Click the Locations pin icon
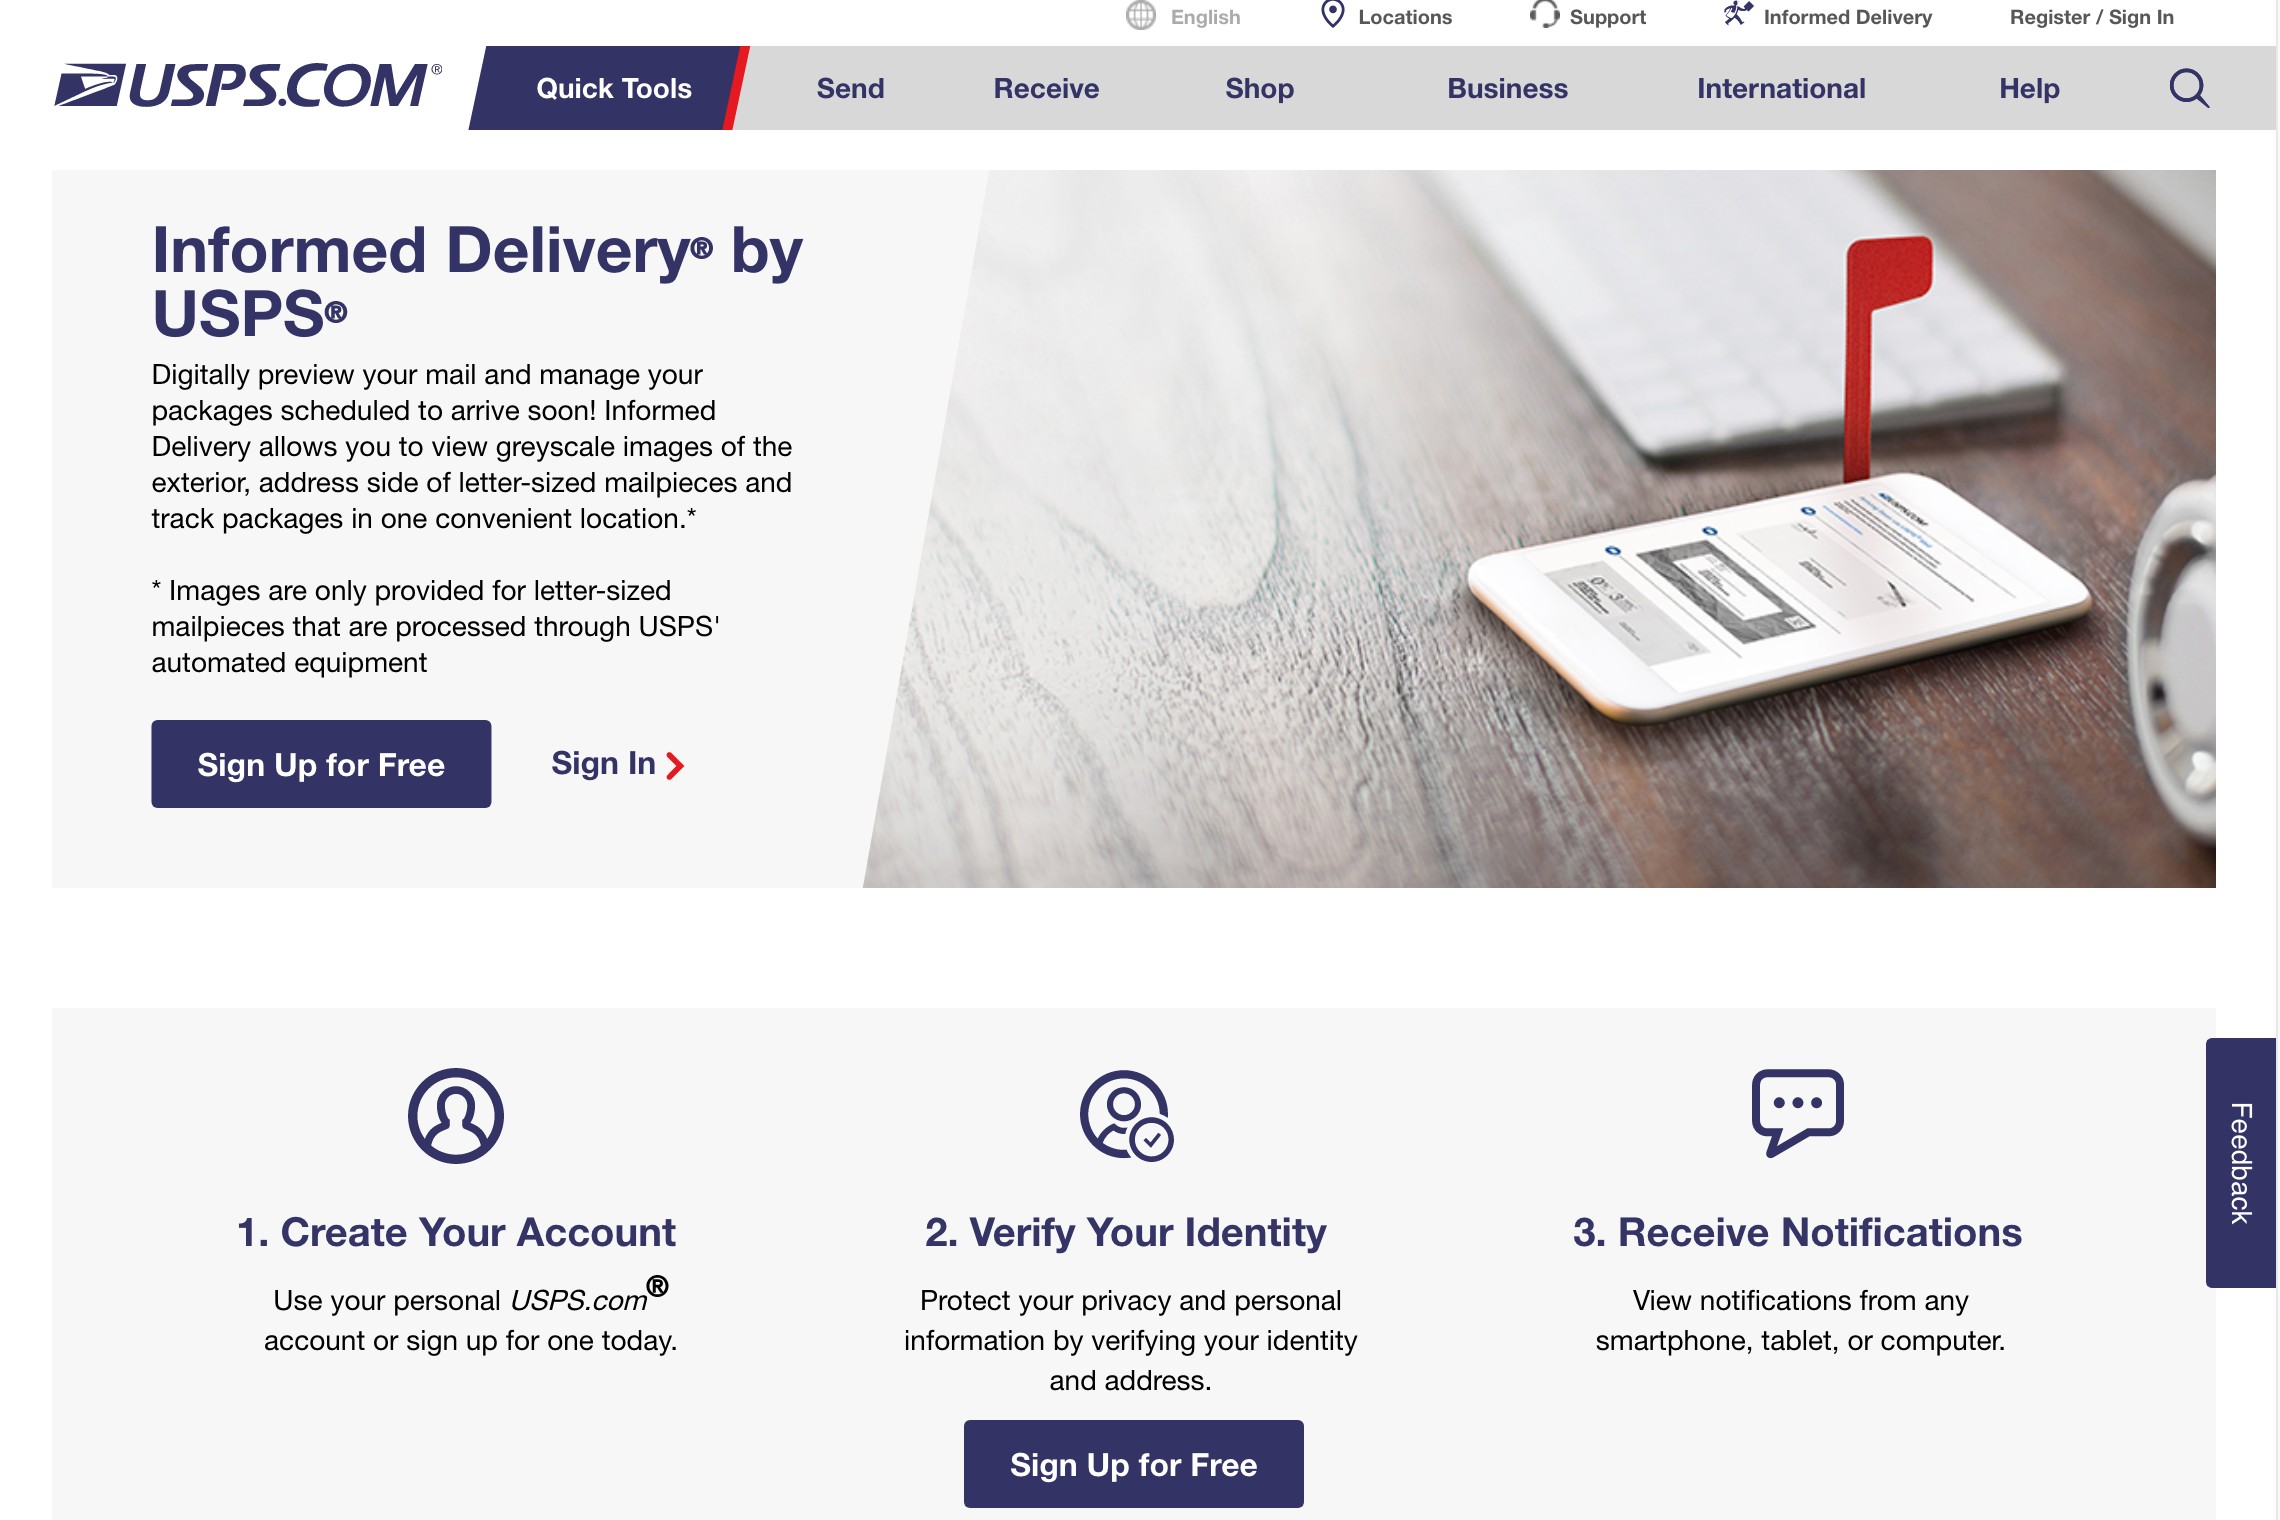This screenshot has height=1520, width=2280. click(x=1332, y=17)
